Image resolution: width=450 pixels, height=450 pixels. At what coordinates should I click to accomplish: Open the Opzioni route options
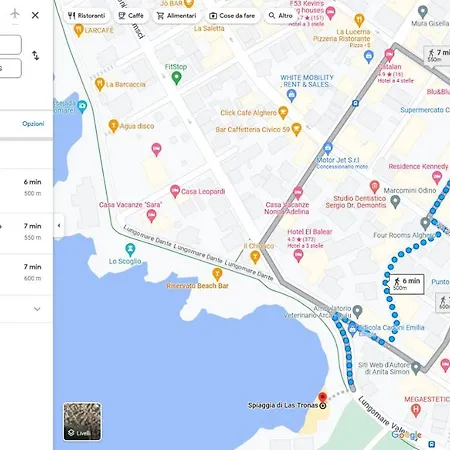pyautogui.click(x=33, y=124)
